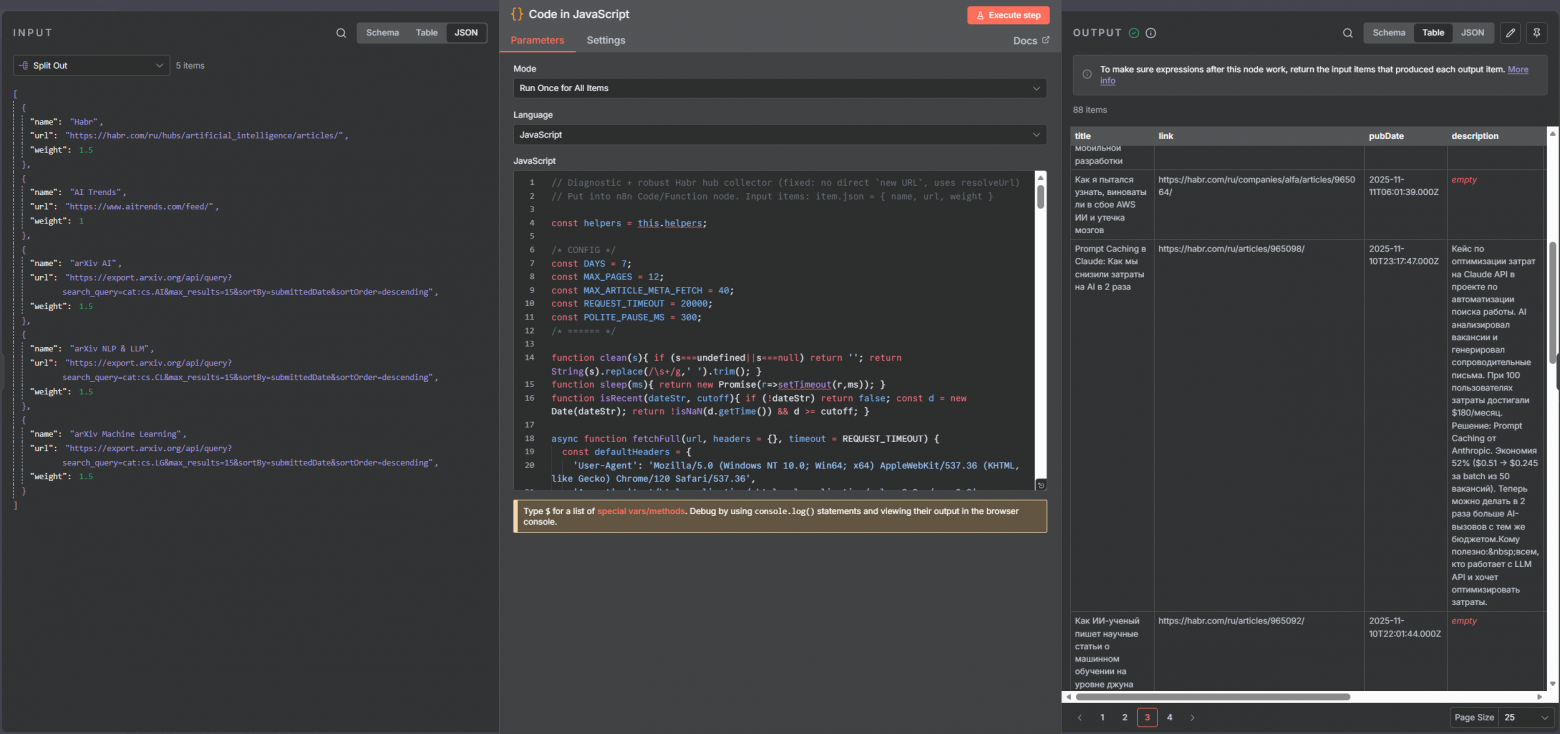Switch Output view to JSON
Screen dimensions: 1560x734
1472,33
